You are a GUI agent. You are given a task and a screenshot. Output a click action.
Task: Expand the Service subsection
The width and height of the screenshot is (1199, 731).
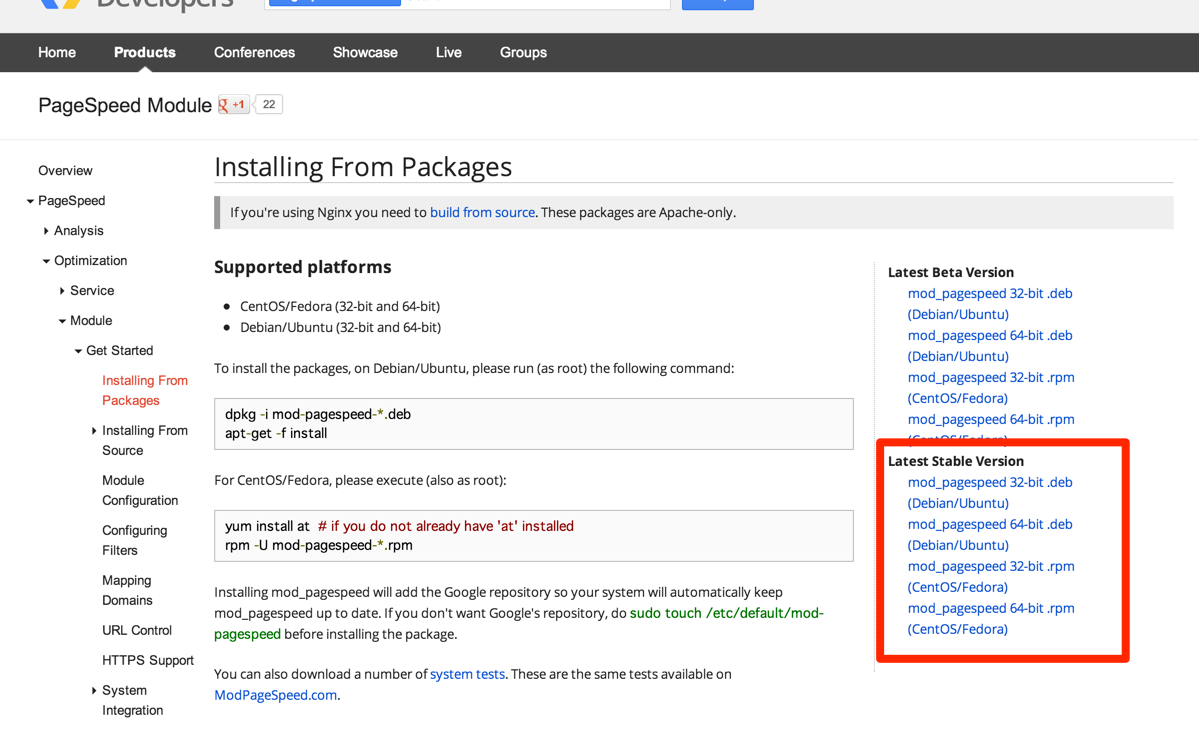click(x=62, y=290)
